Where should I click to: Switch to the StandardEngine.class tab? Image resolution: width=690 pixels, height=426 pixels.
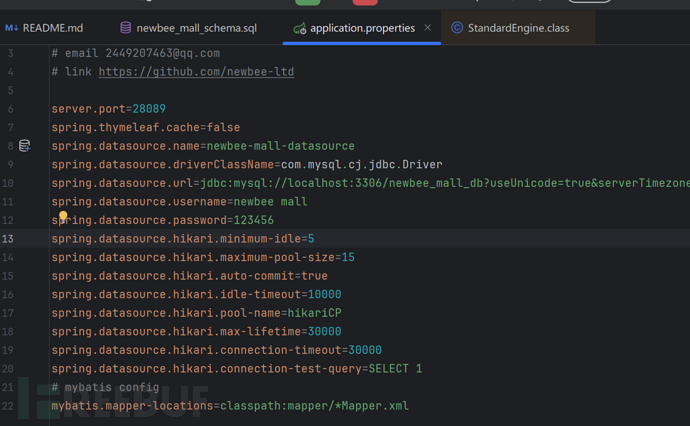[x=518, y=28]
